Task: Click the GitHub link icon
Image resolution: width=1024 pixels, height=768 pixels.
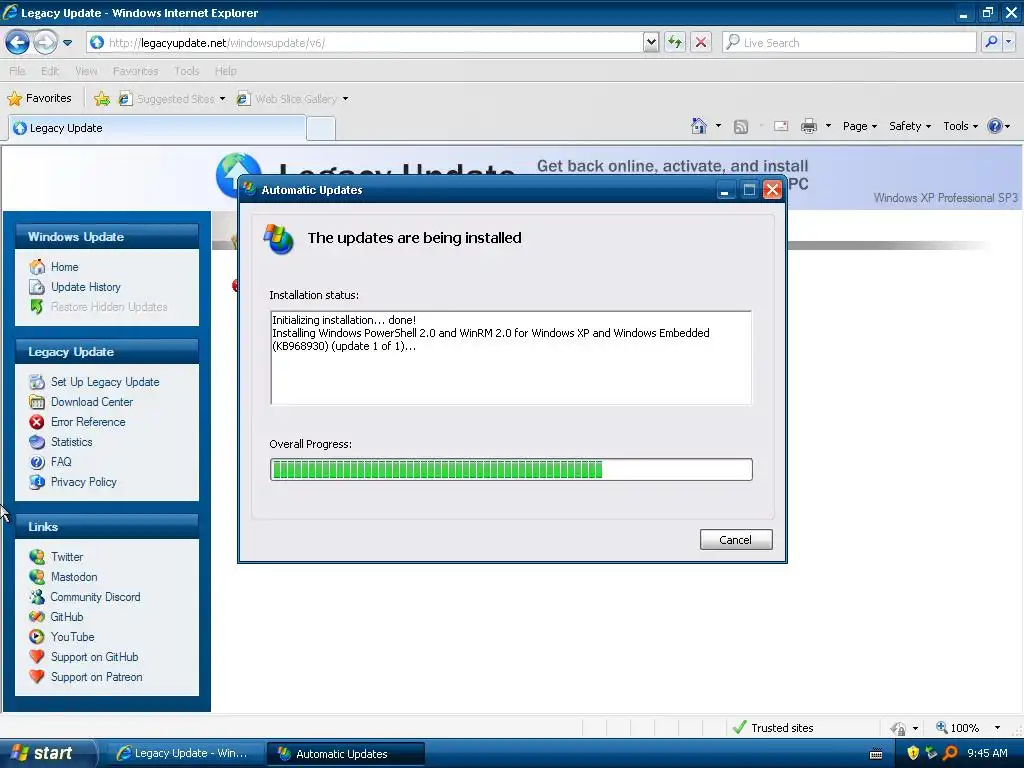Action: coord(37,617)
